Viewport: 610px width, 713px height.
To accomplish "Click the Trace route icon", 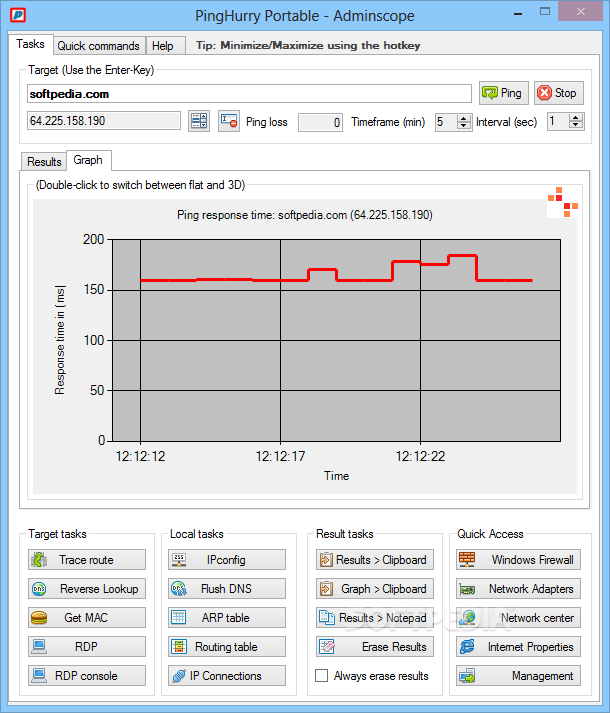I will pos(39,560).
